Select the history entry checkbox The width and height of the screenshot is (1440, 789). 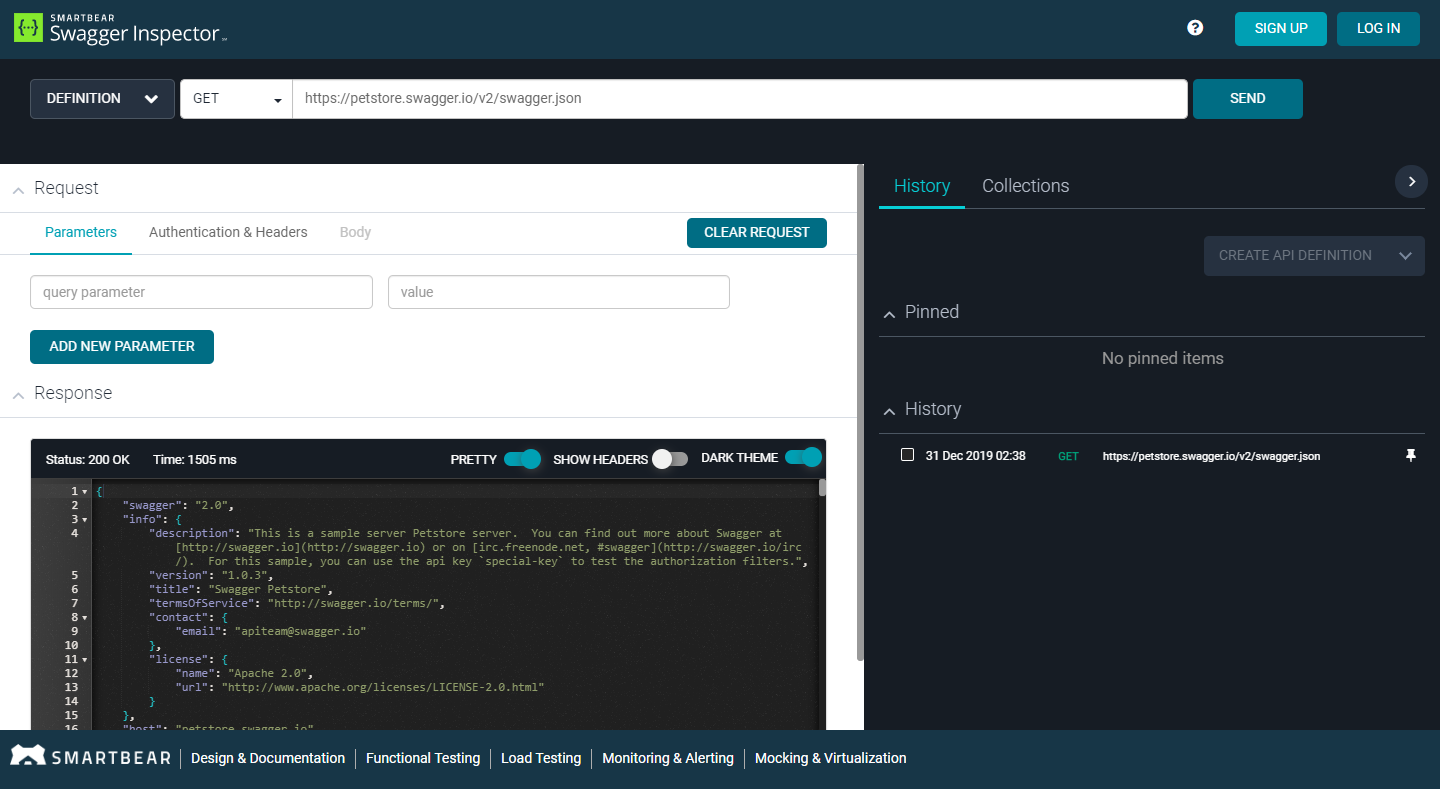tap(907, 455)
